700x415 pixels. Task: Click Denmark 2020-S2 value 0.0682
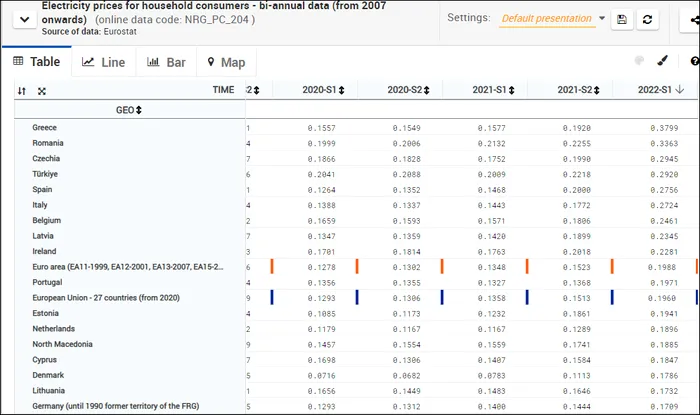pyautogui.click(x=406, y=376)
